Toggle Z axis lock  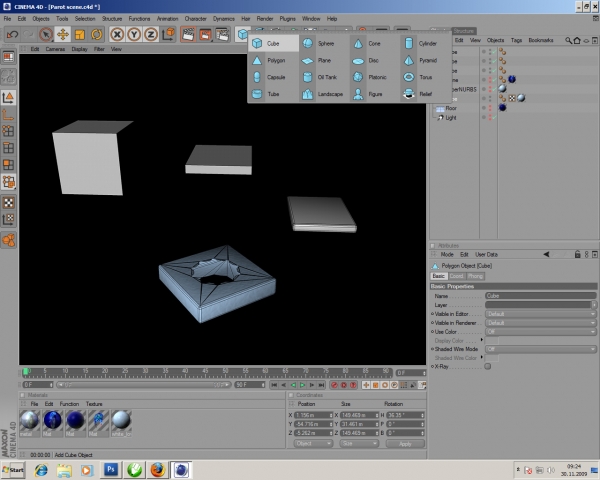(151, 34)
